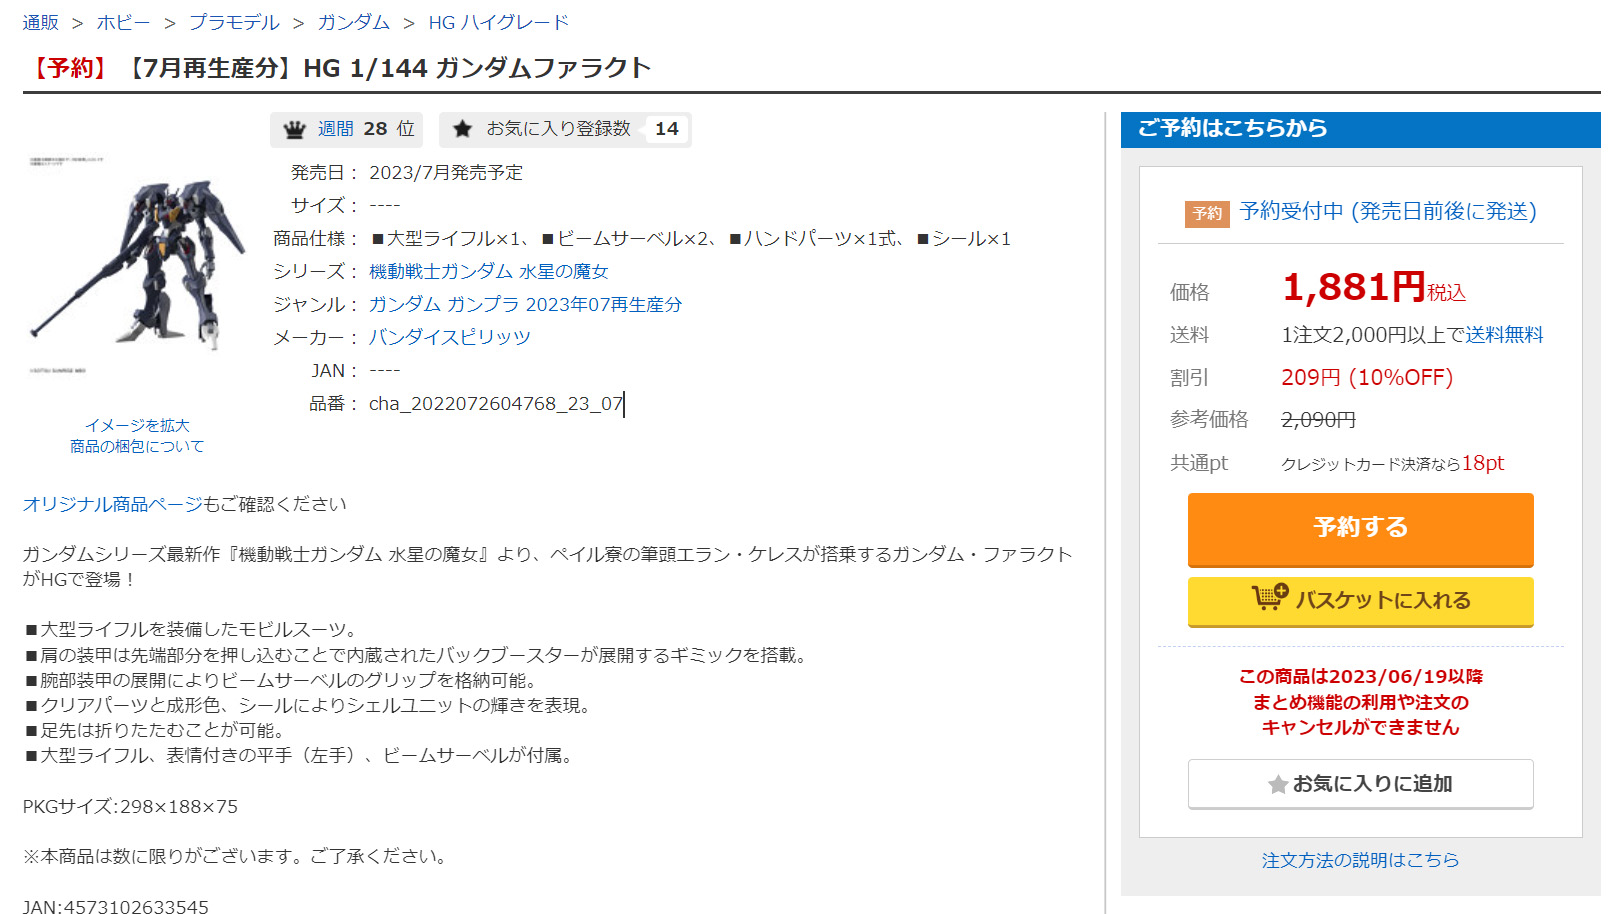Click the 209円 (10%OFF) discount text

pyautogui.click(x=1367, y=378)
